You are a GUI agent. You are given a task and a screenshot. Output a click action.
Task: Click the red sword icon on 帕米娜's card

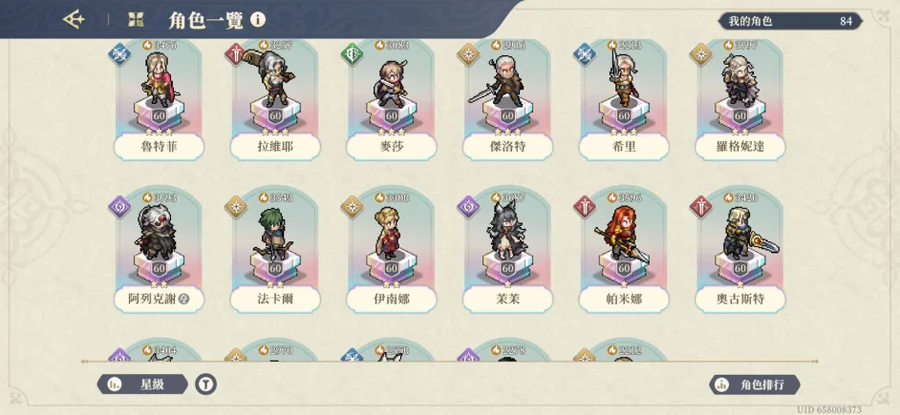coord(584,207)
